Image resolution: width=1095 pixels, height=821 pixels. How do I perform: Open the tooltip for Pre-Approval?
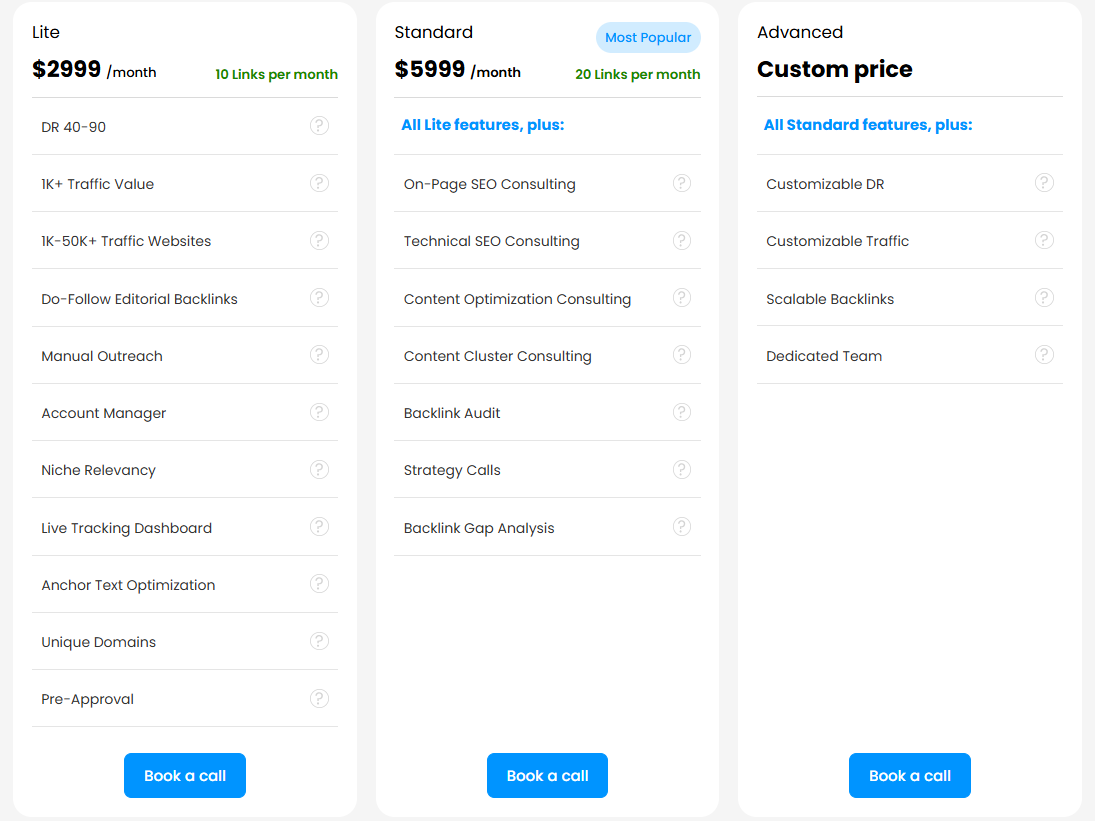click(319, 698)
